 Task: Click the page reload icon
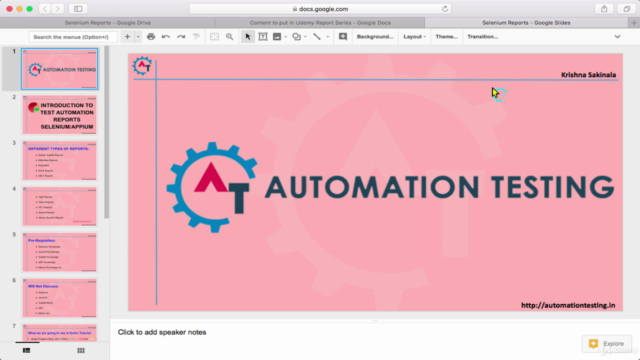[445, 9]
